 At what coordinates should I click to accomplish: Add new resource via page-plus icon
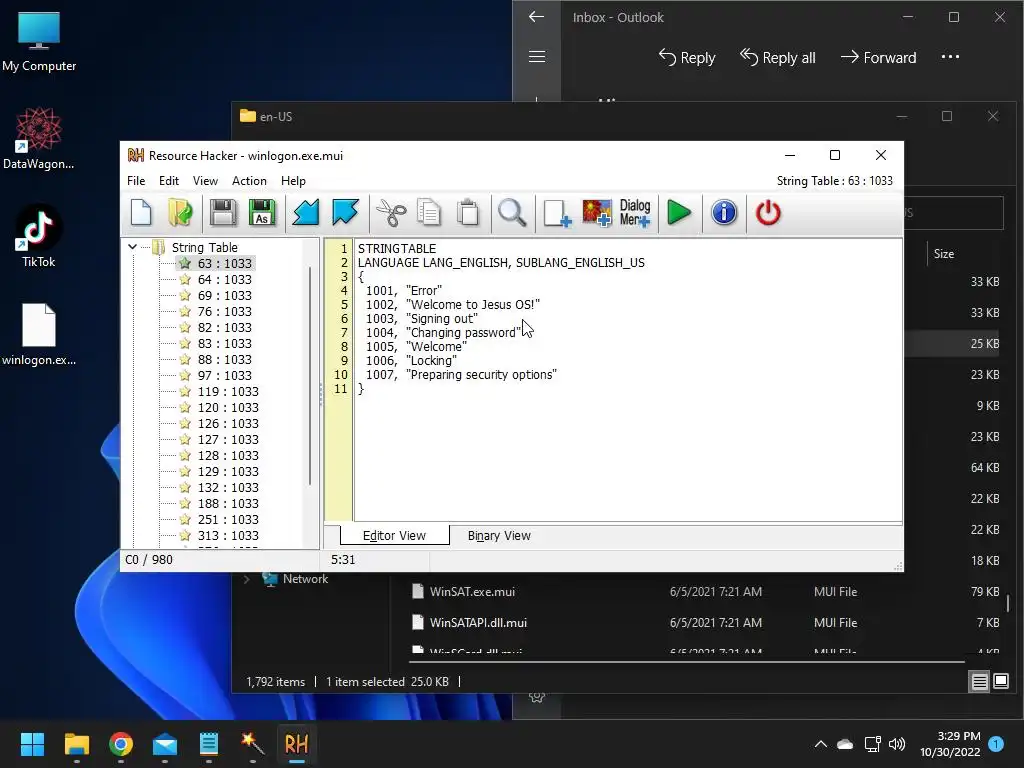[557, 213]
